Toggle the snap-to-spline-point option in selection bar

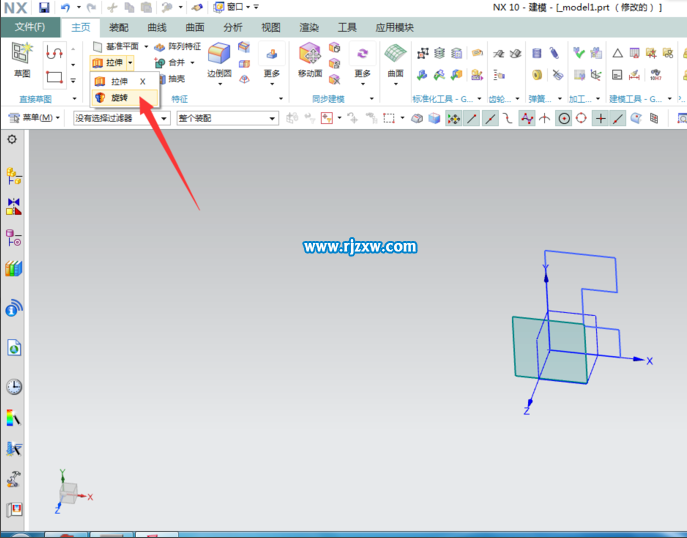point(526,118)
